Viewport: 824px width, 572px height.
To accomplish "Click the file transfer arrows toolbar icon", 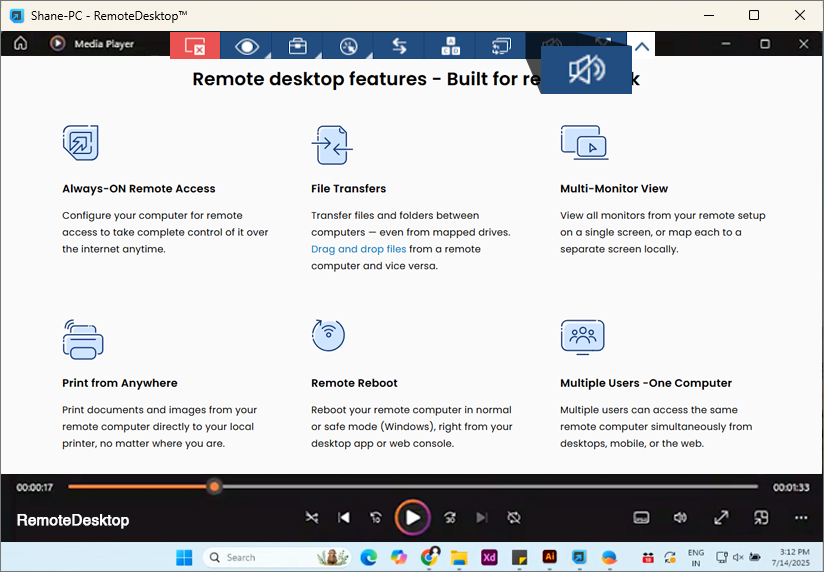I will (399, 46).
